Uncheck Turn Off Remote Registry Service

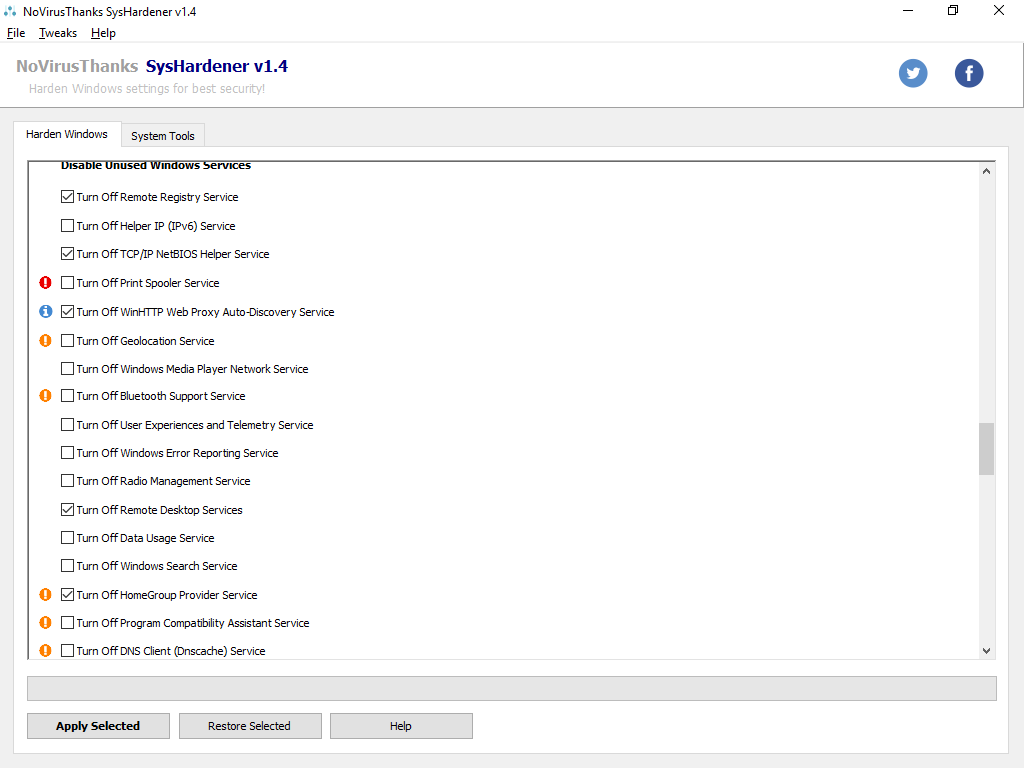click(x=67, y=197)
